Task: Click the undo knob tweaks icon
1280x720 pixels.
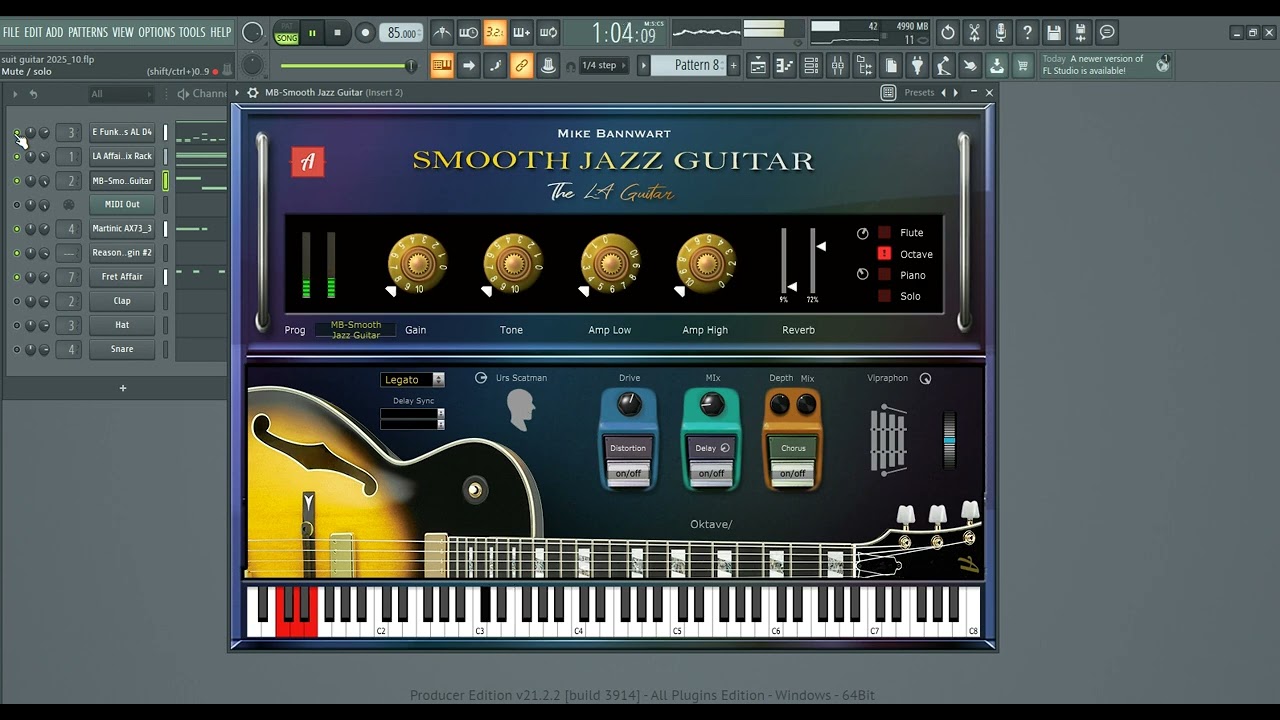Action: 33,94
